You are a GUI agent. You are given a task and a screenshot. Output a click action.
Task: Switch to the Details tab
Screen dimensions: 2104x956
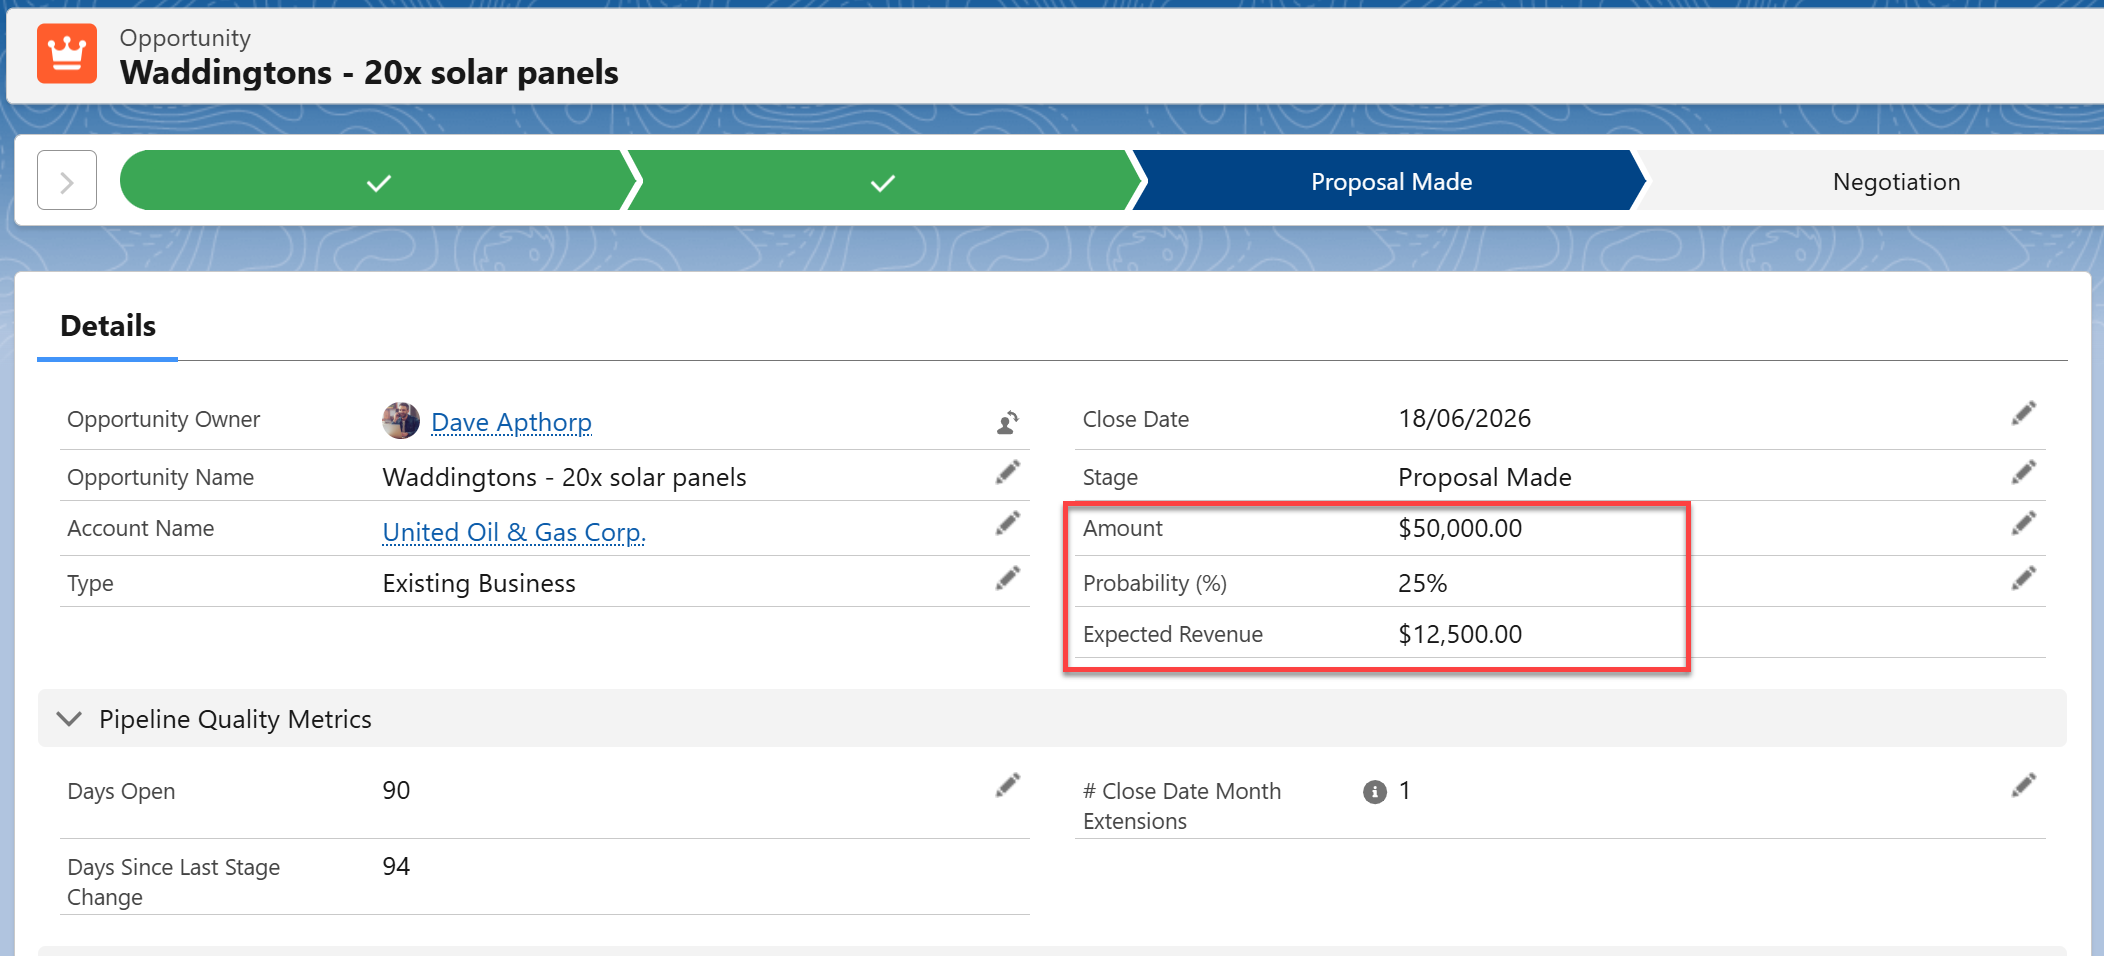[x=108, y=326]
